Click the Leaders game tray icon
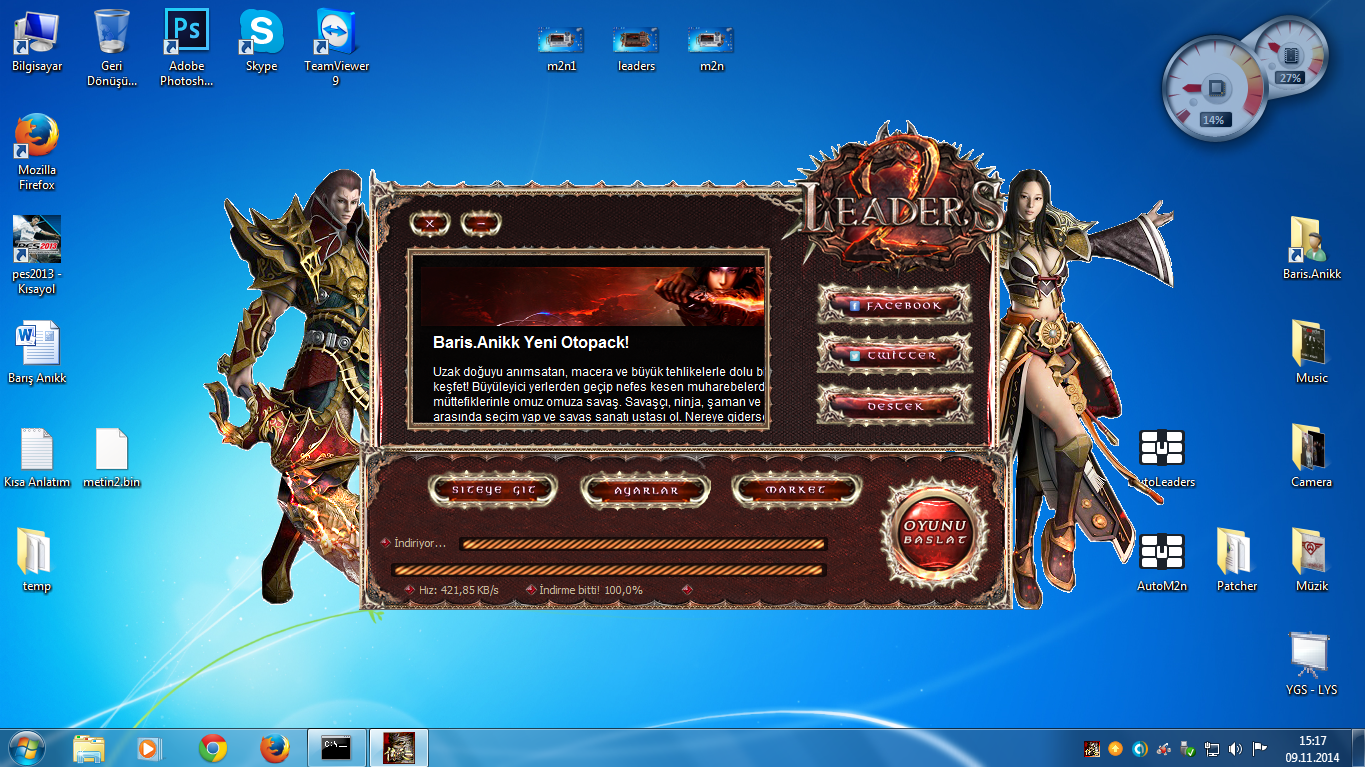Image resolution: width=1365 pixels, height=767 pixels. tap(1092, 748)
